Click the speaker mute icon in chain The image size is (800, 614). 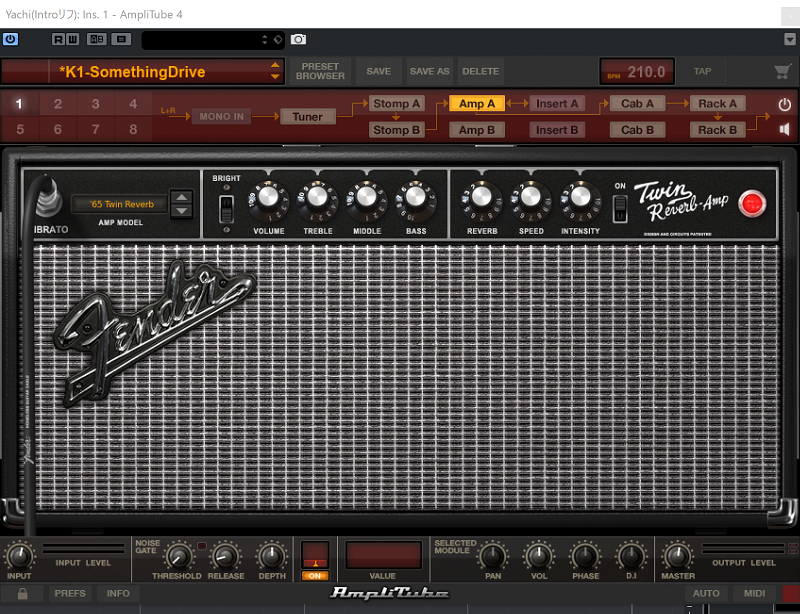coord(785,129)
